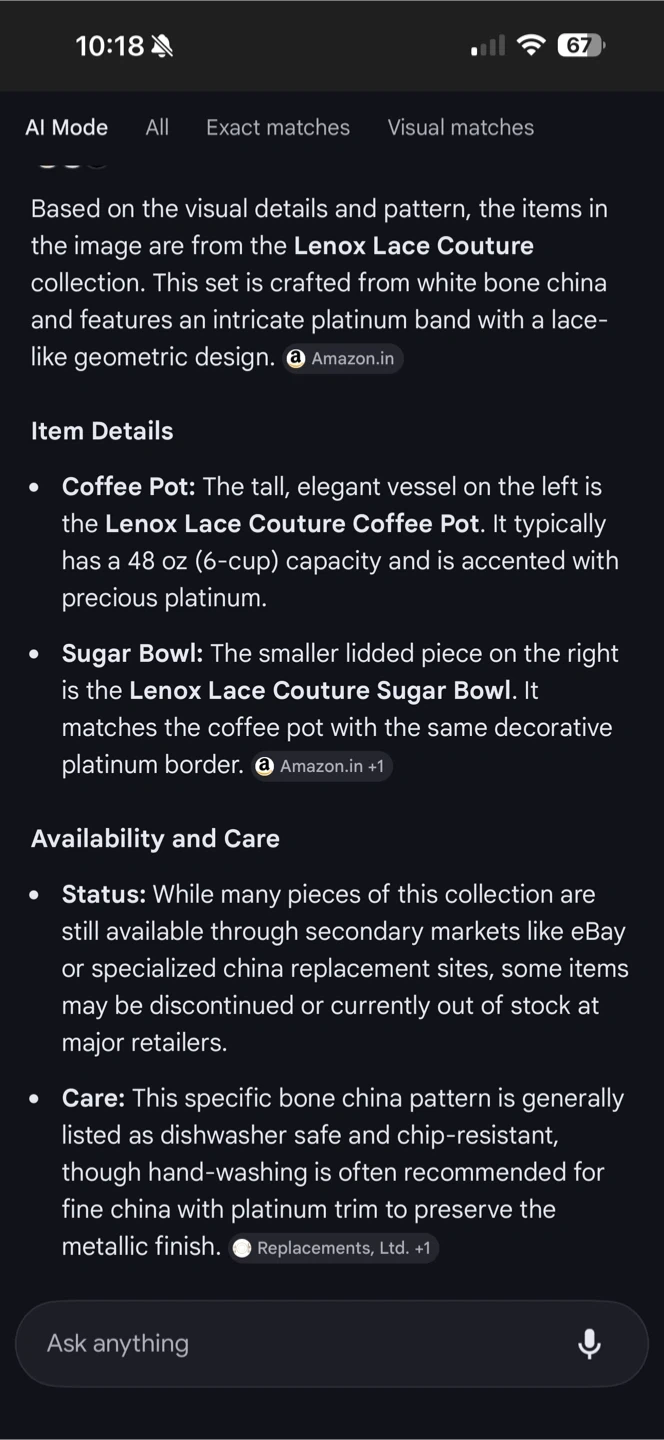Viewport: 664px width, 1440px height.
Task: Tap the 10:18 clock in status bar
Action: pos(110,46)
